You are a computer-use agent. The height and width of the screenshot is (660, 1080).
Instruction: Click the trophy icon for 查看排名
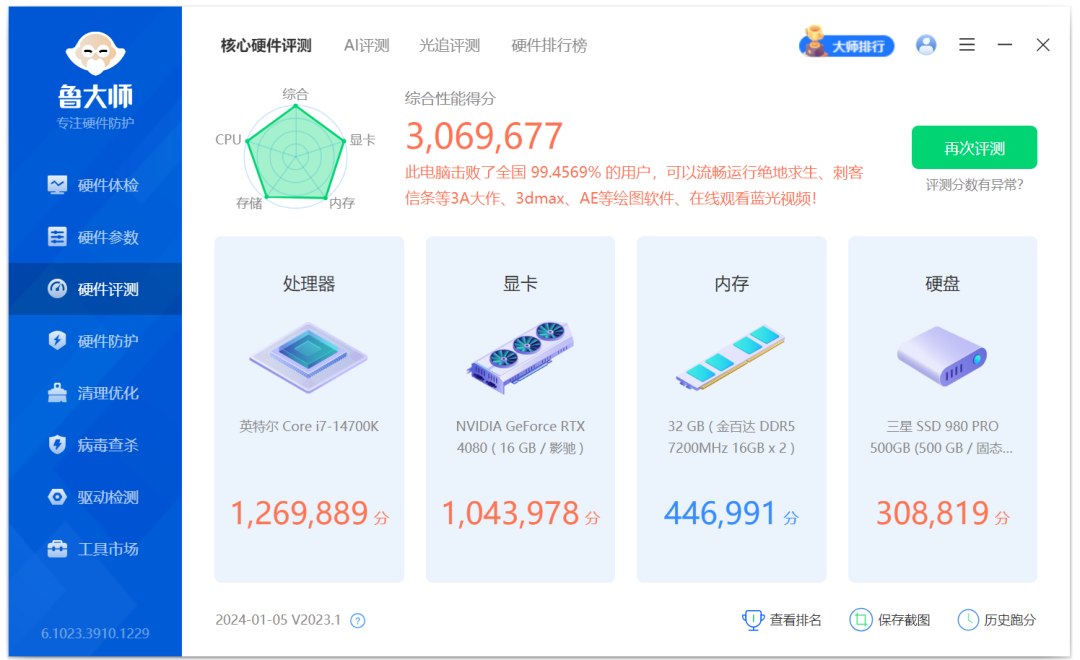click(753, 620)
